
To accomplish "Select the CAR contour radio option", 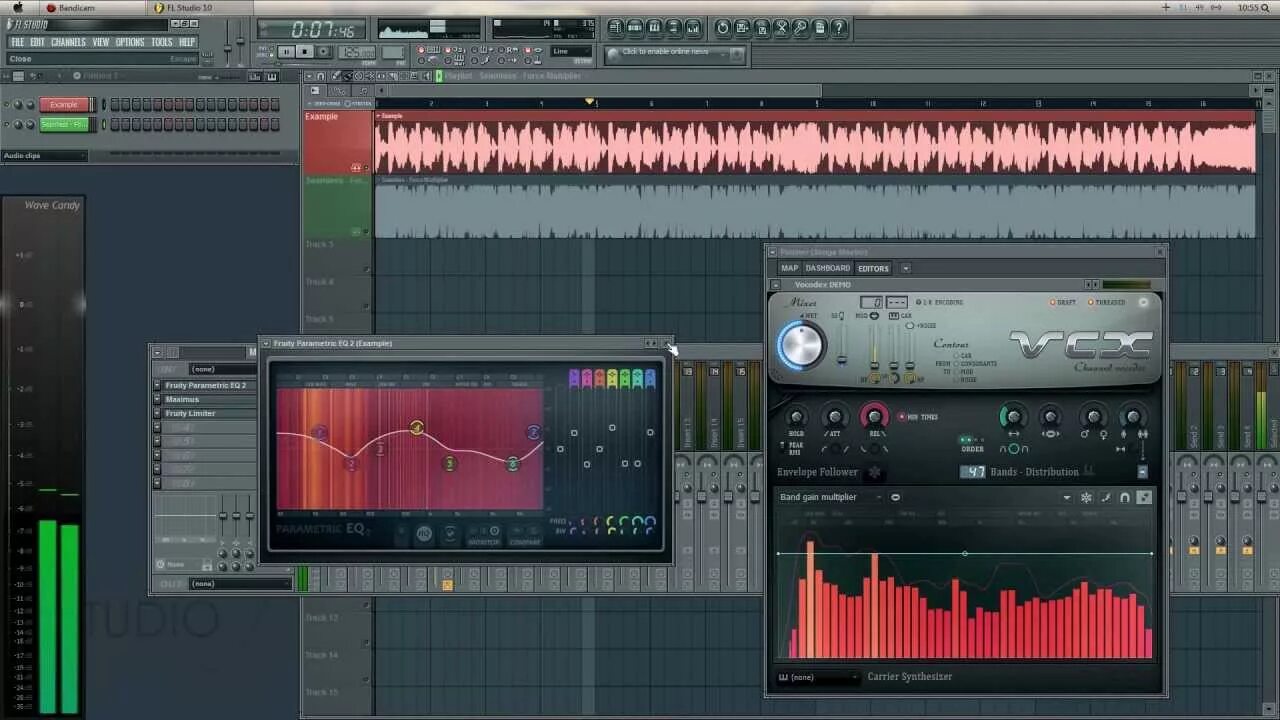I will click(962, 356).
